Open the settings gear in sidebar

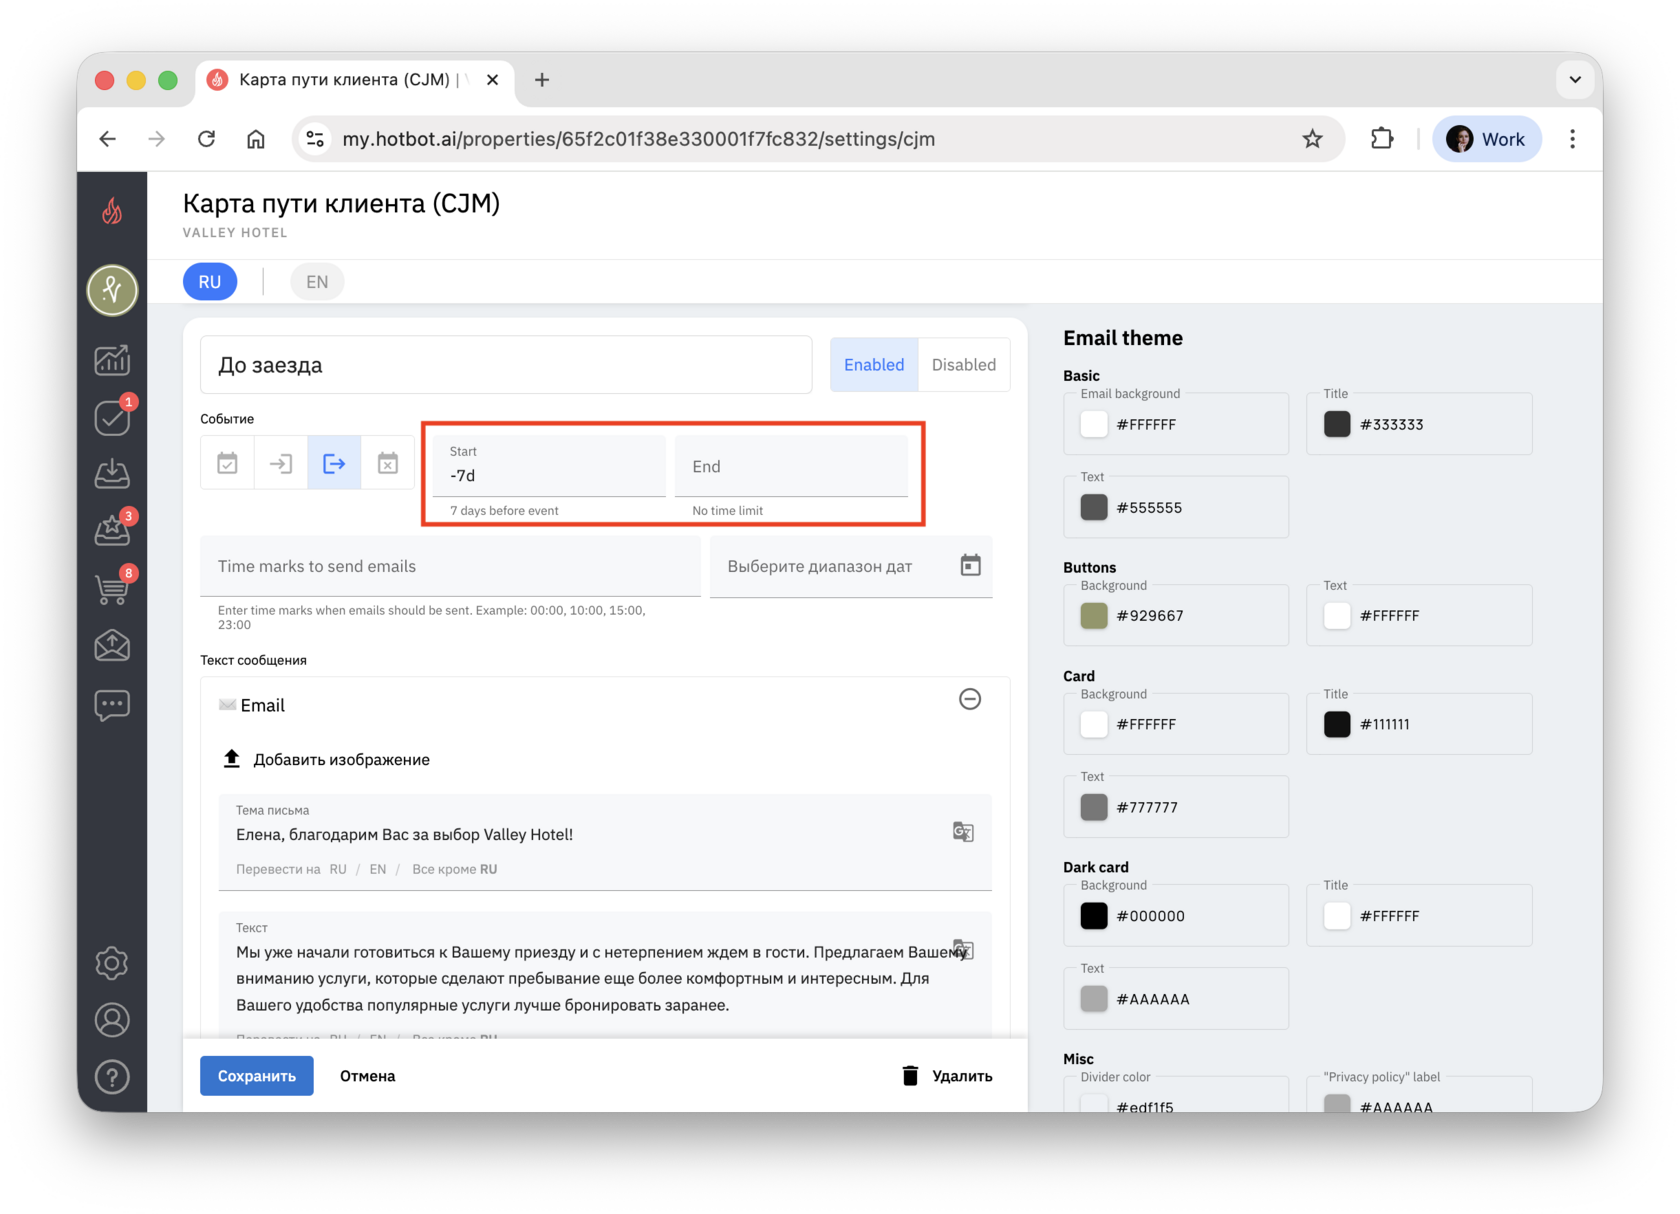112,963
